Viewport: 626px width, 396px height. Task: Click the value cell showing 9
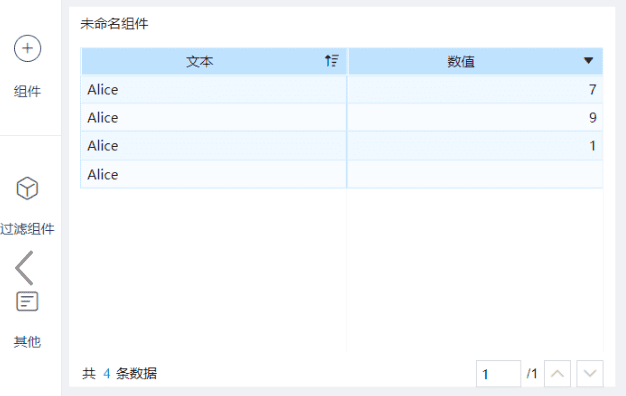(x=475, y=117)
